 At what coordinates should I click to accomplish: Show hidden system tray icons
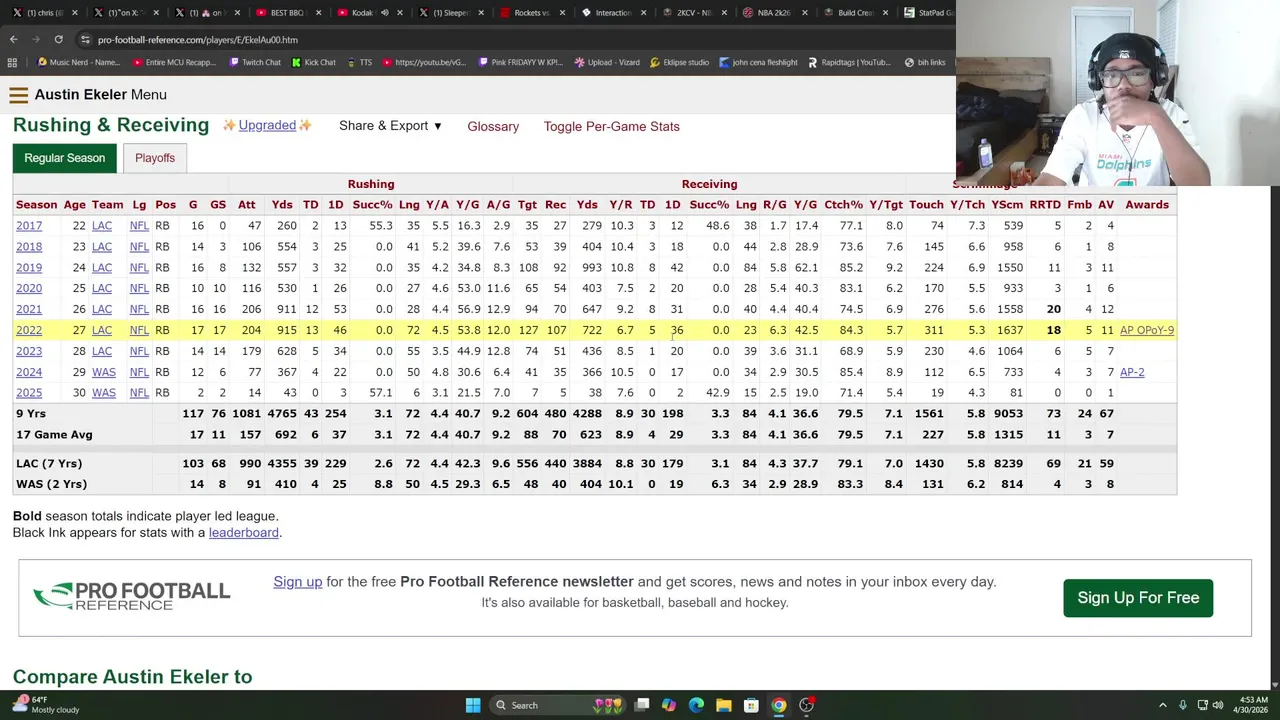(1164, 705)
